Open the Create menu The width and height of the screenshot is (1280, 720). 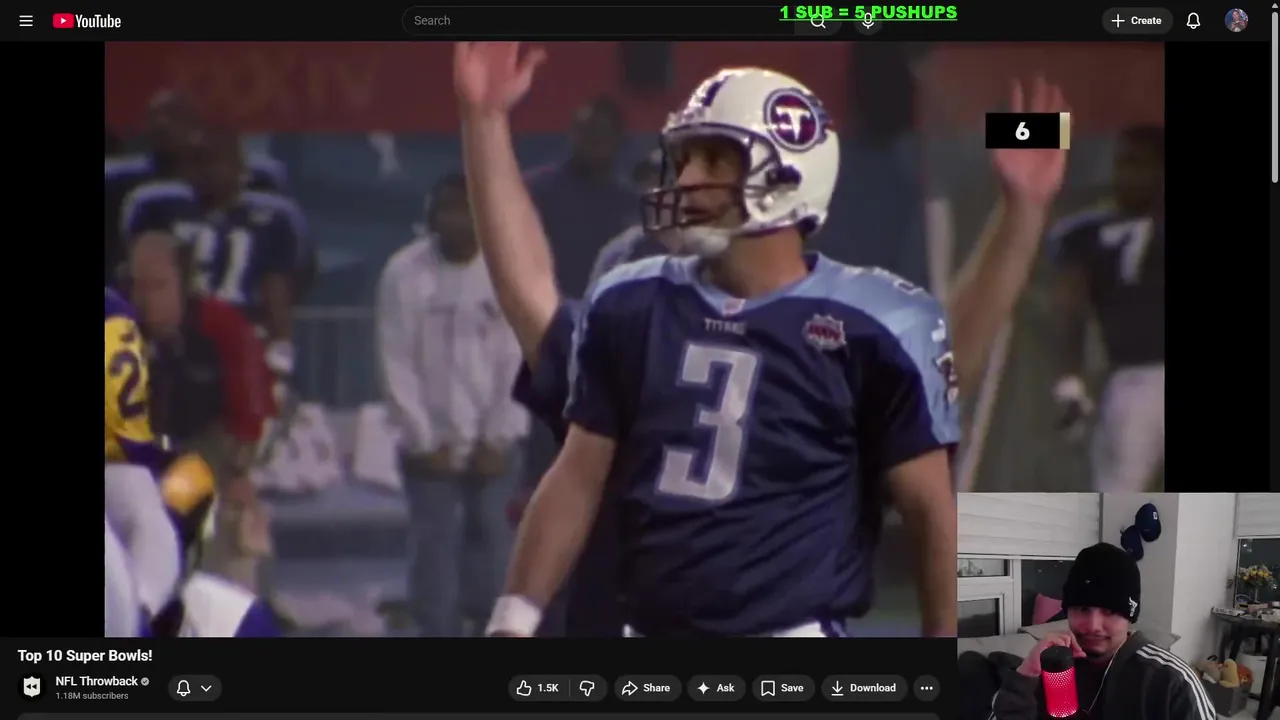(1136, 20)
